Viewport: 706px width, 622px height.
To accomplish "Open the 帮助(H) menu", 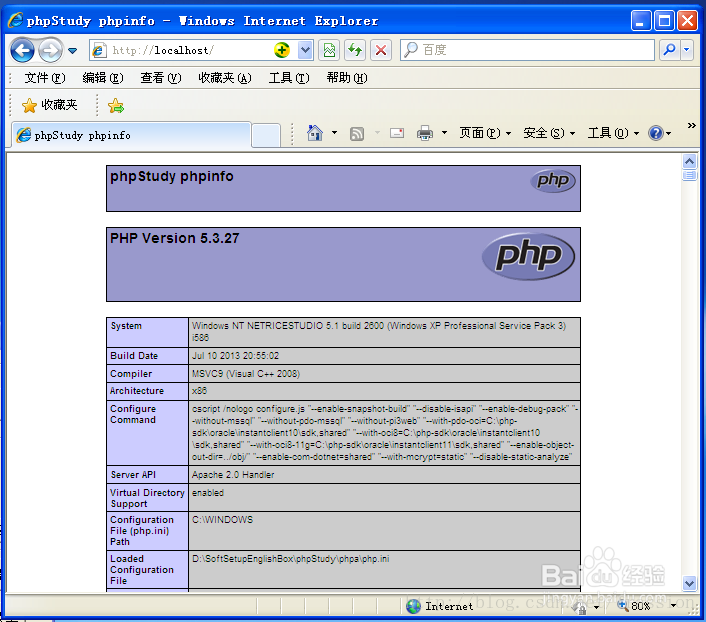I will [x=347, y=78].
